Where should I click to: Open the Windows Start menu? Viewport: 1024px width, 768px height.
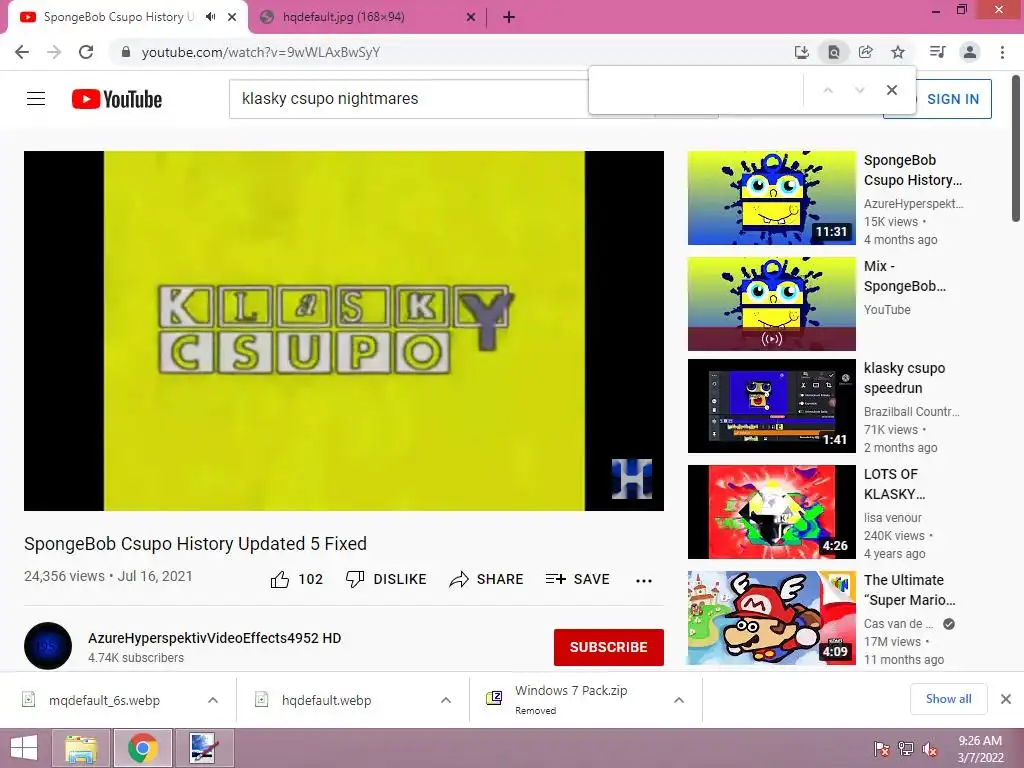click(24, 748)
